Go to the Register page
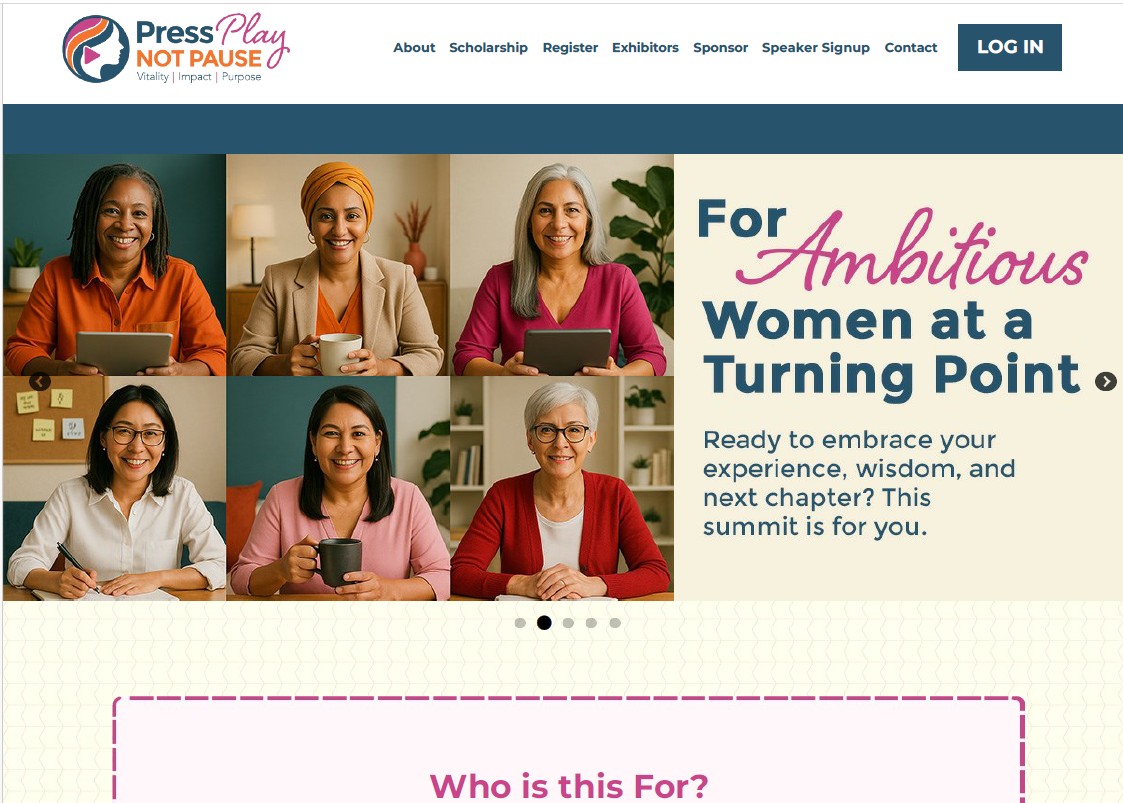This screenshot has width=1123, height=803. pos(570,47)
